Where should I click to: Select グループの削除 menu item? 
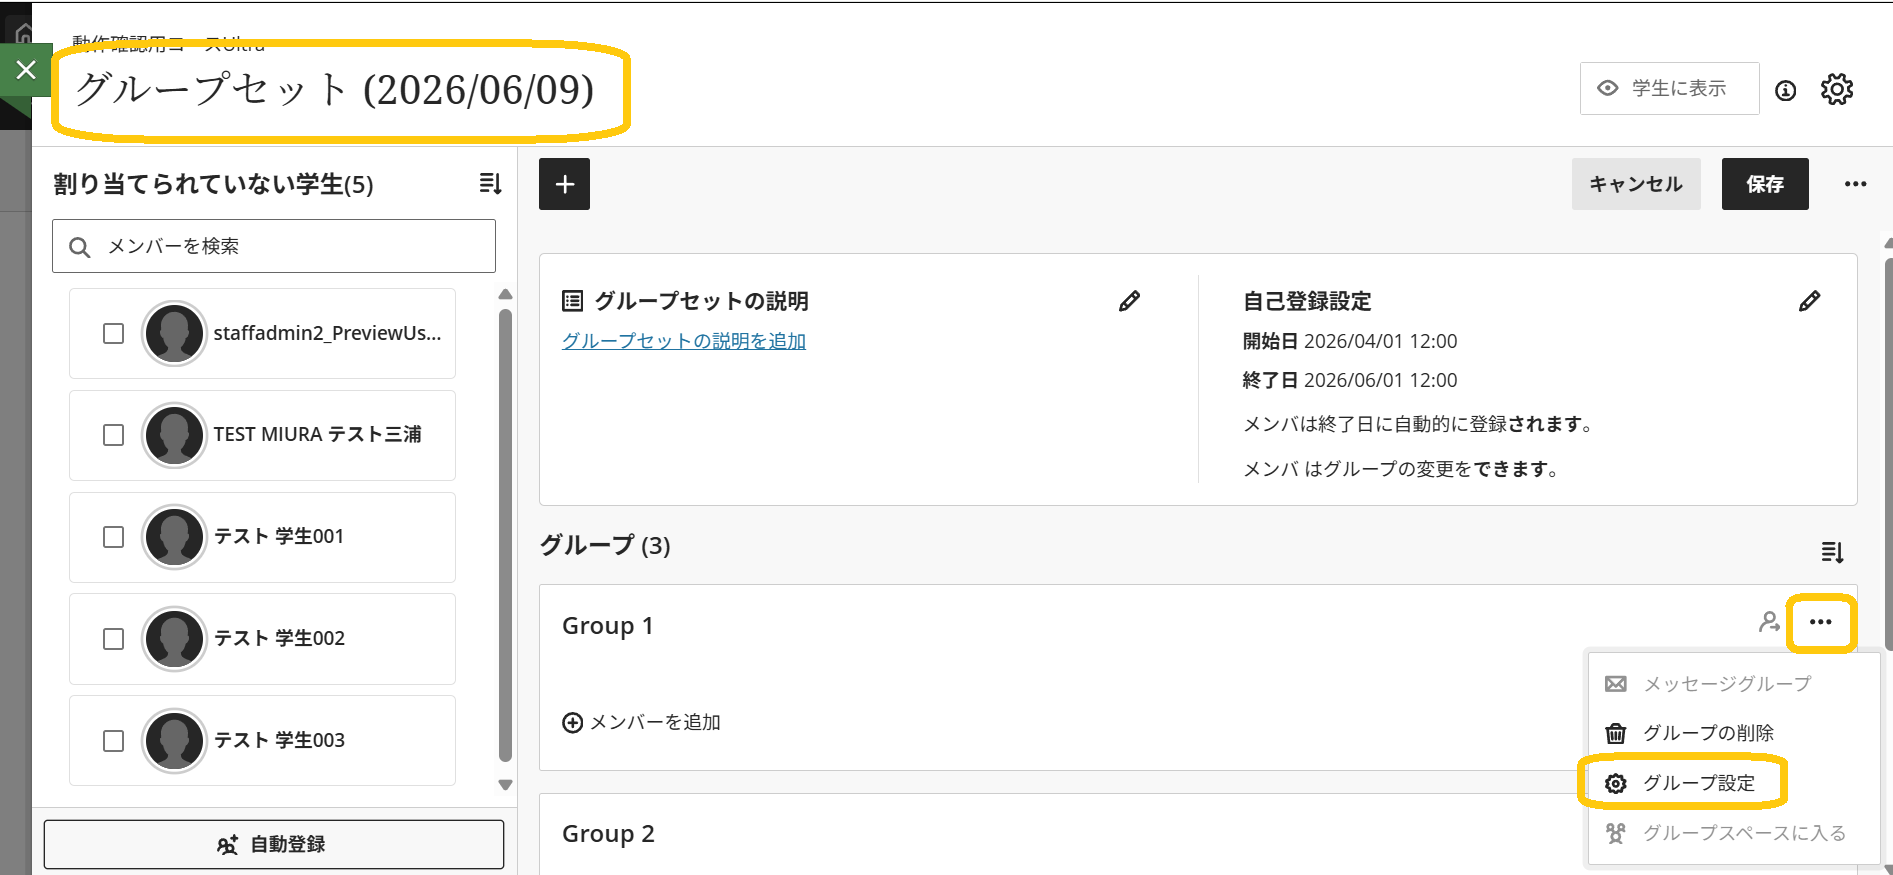1734,733
